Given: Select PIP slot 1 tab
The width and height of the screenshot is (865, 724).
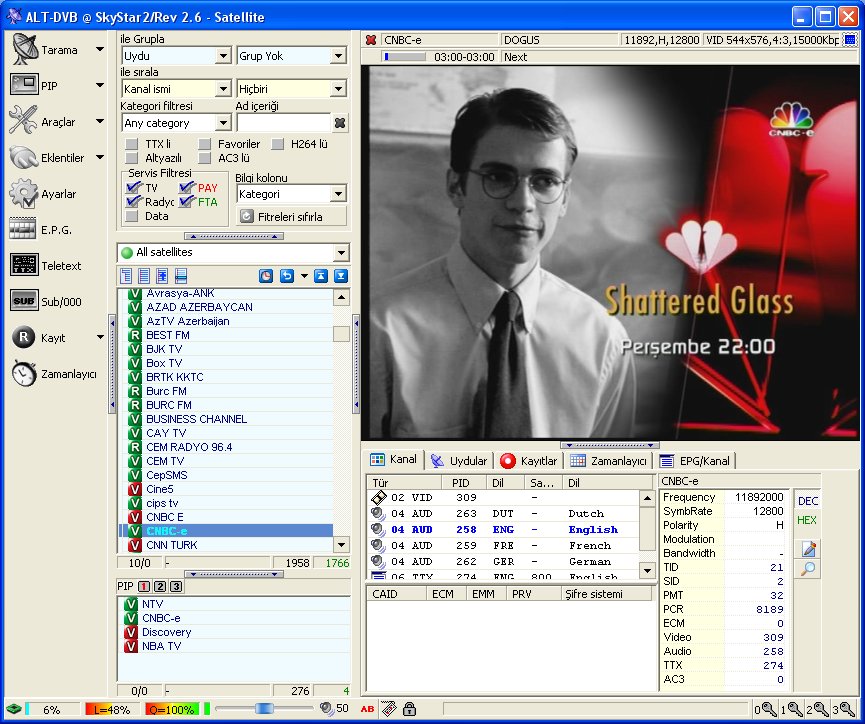Looking at the screenshot, I should point(144,586).
